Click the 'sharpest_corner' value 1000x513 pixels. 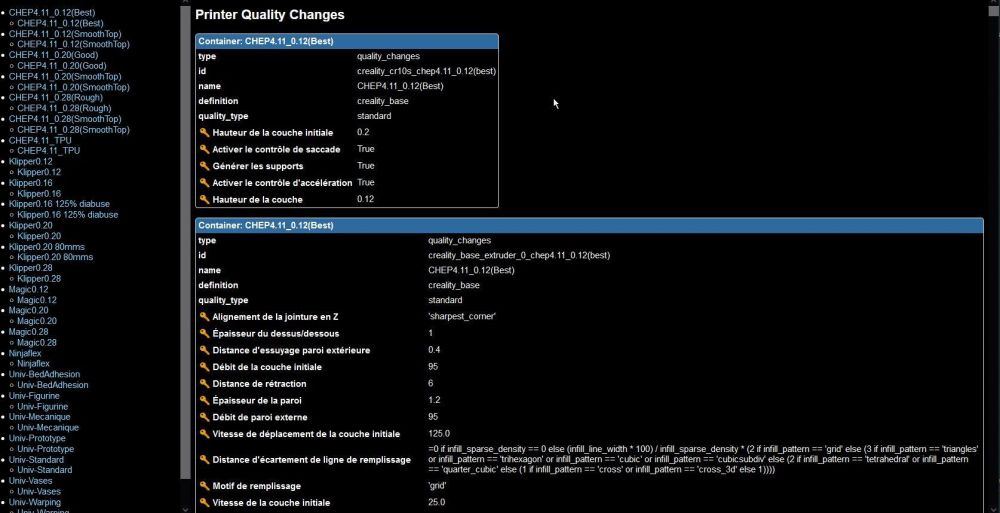point(461,316)
